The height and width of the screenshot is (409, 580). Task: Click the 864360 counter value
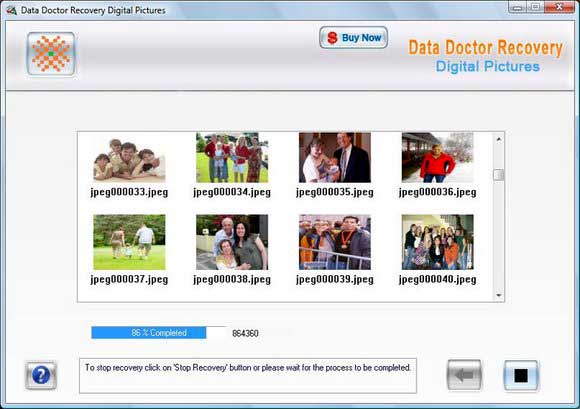coord(245,333)
